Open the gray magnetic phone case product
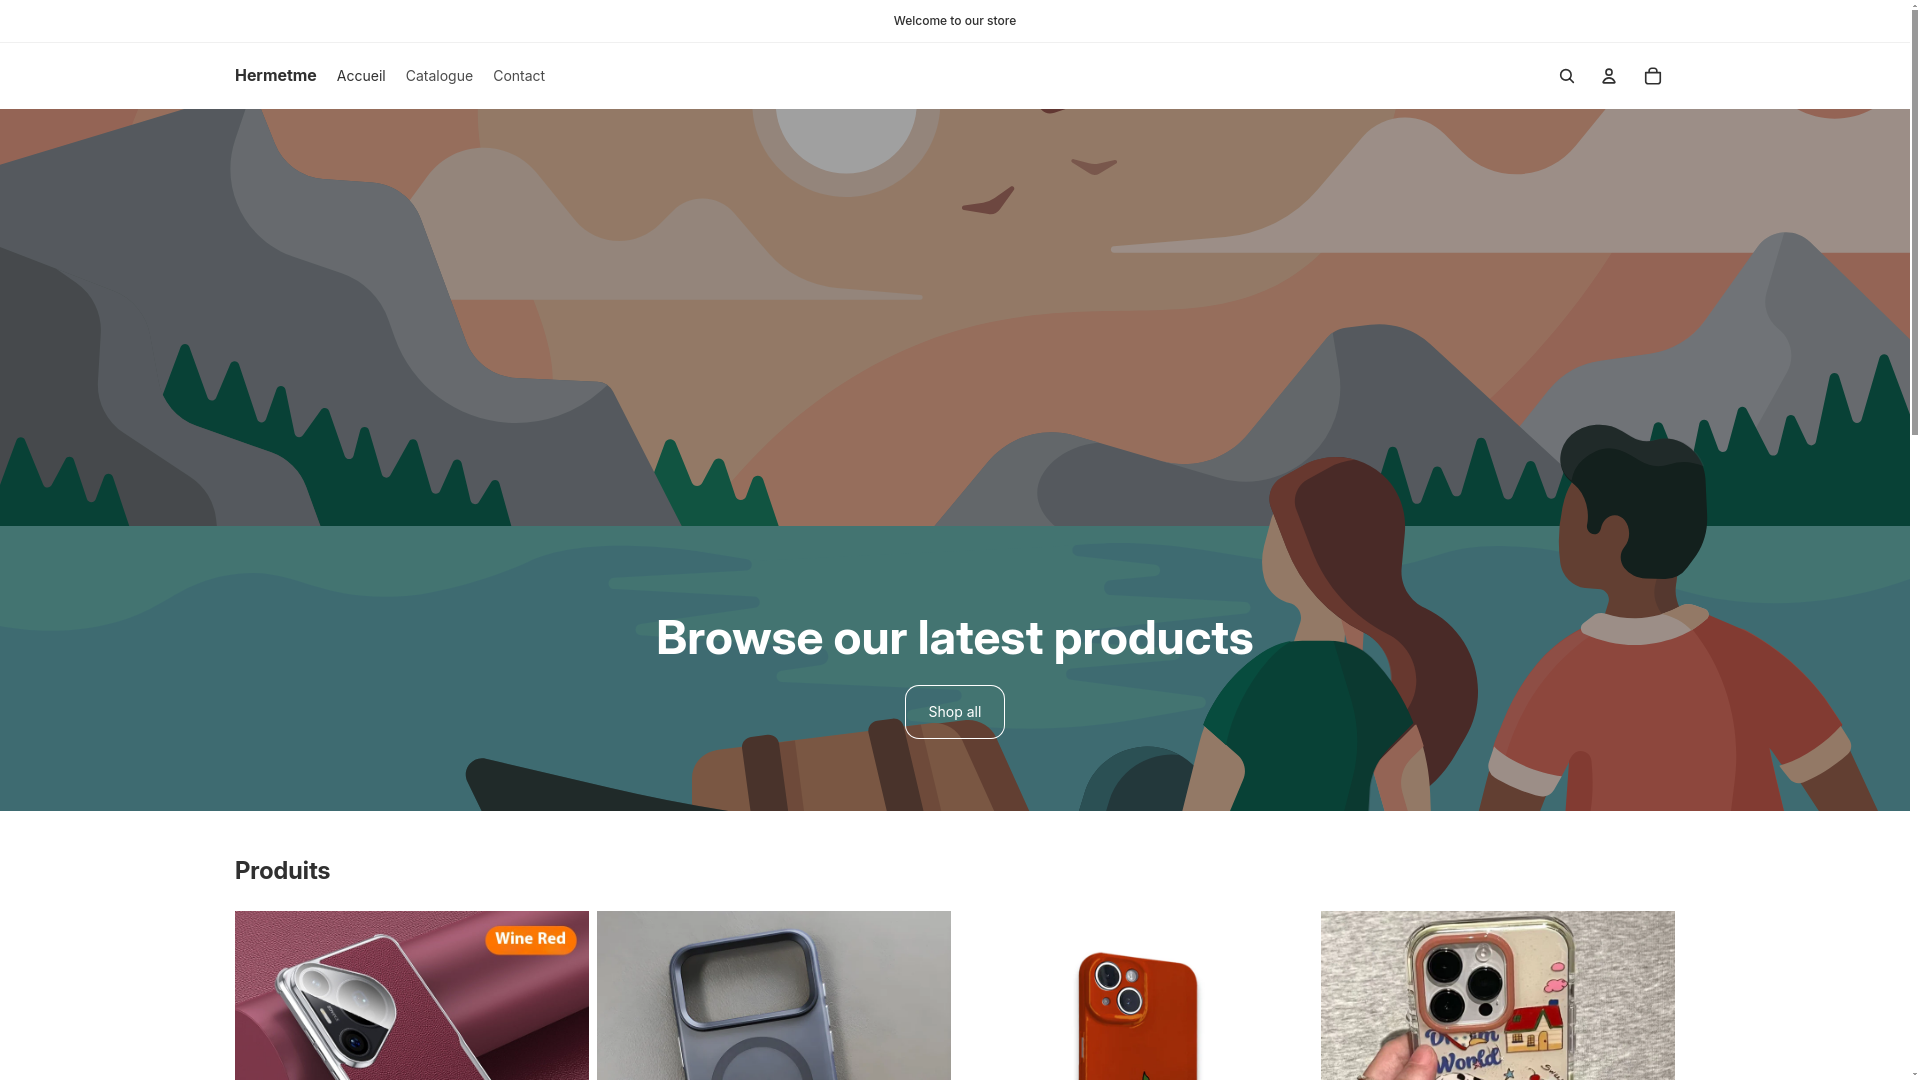 point(774,996)
